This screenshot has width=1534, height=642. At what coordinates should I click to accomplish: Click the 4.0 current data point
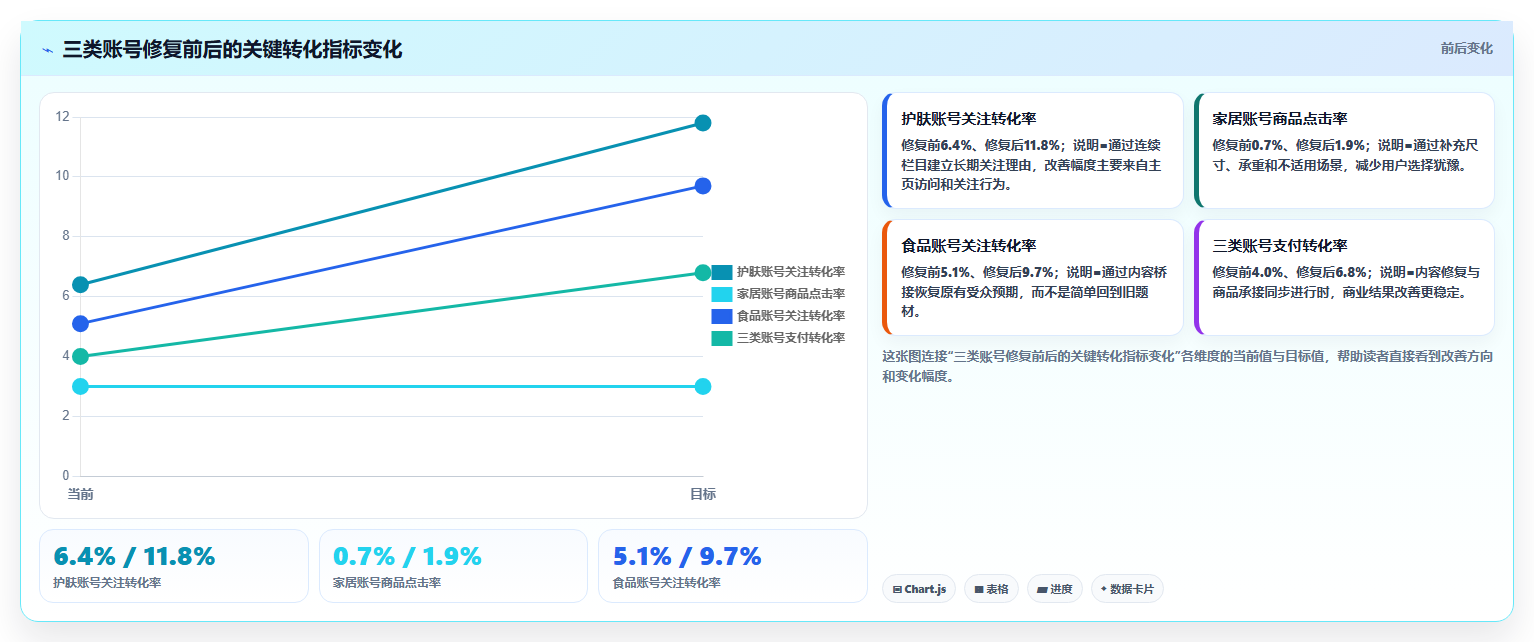[x=81, y=357]
